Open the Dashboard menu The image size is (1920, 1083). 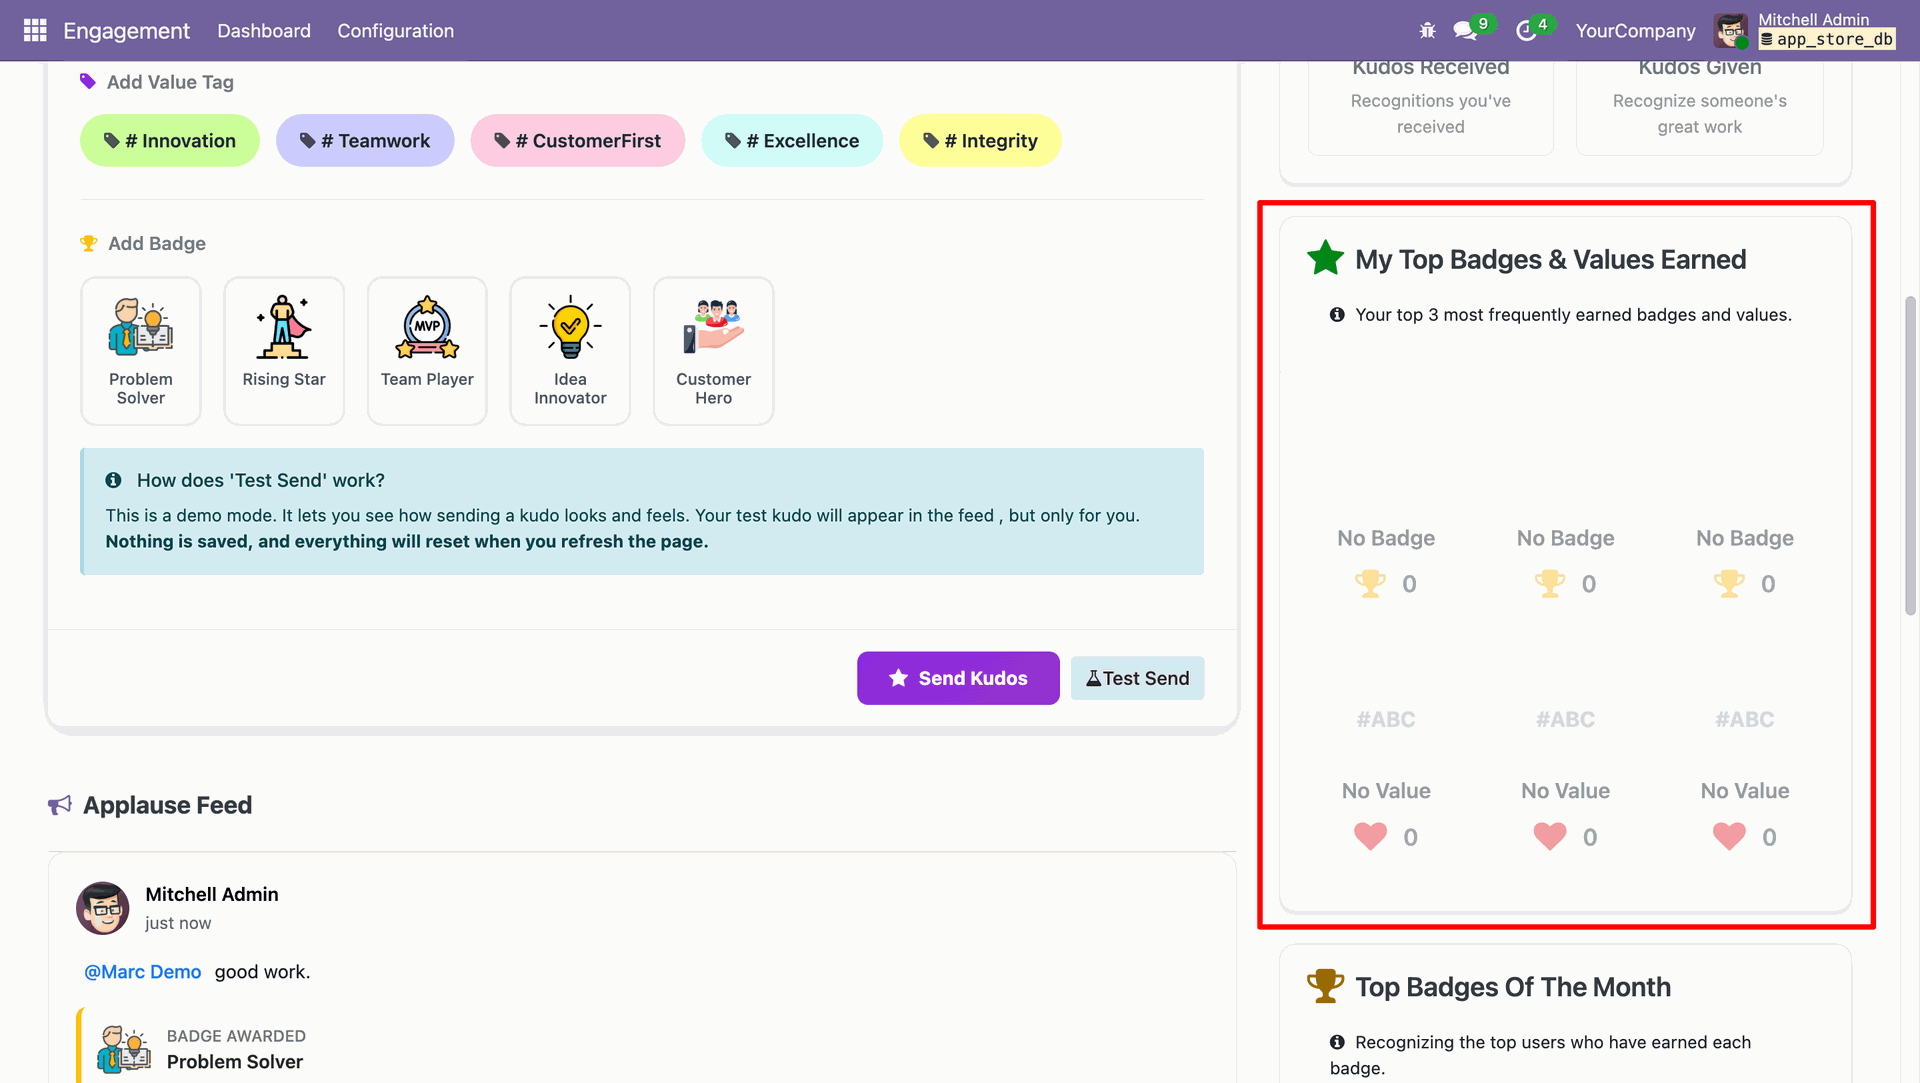point(264,31)
